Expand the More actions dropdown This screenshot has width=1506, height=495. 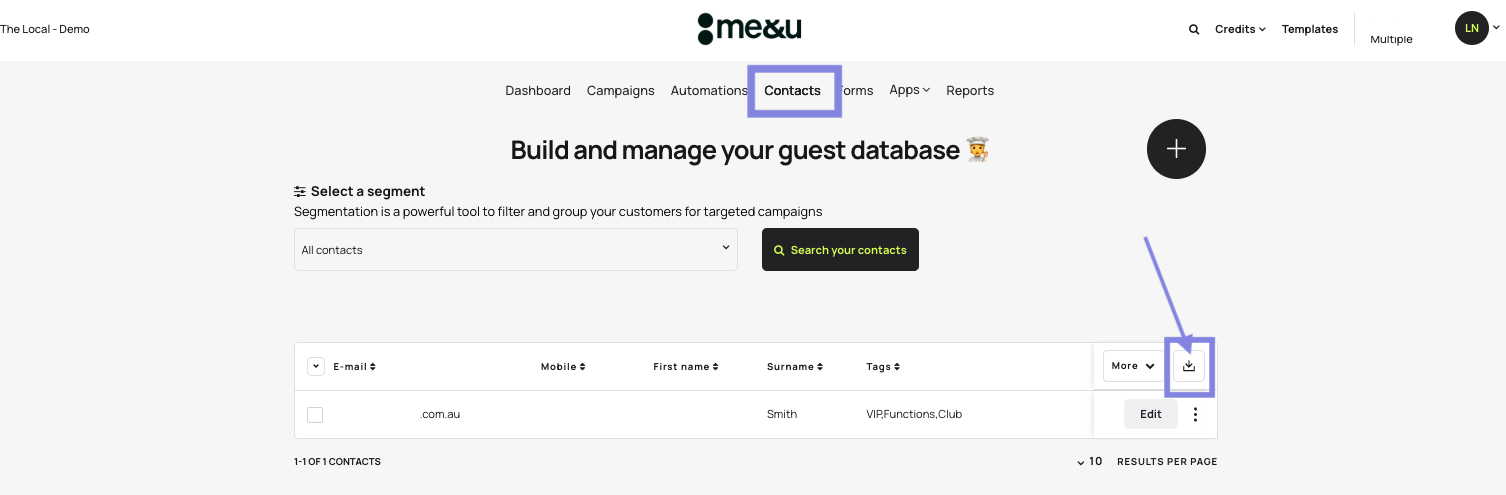coord(1132,366)
